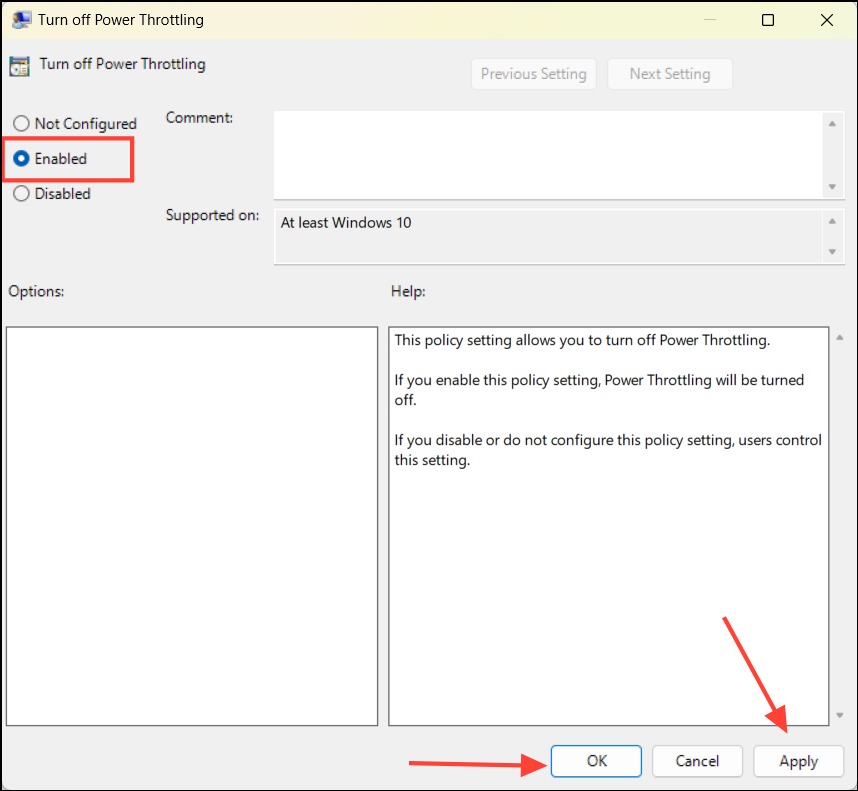Go to Next Setting
The height and width of the screenshot is (791, 858).
[x=670, y=74]
